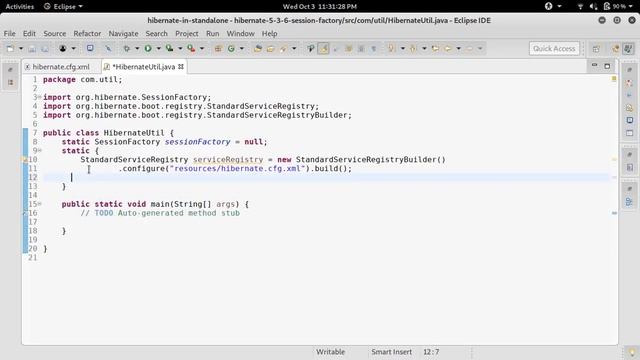Screen dimensions: 640x360
Task: Open the accessibility menu in top bar
Action: point(553,7)
